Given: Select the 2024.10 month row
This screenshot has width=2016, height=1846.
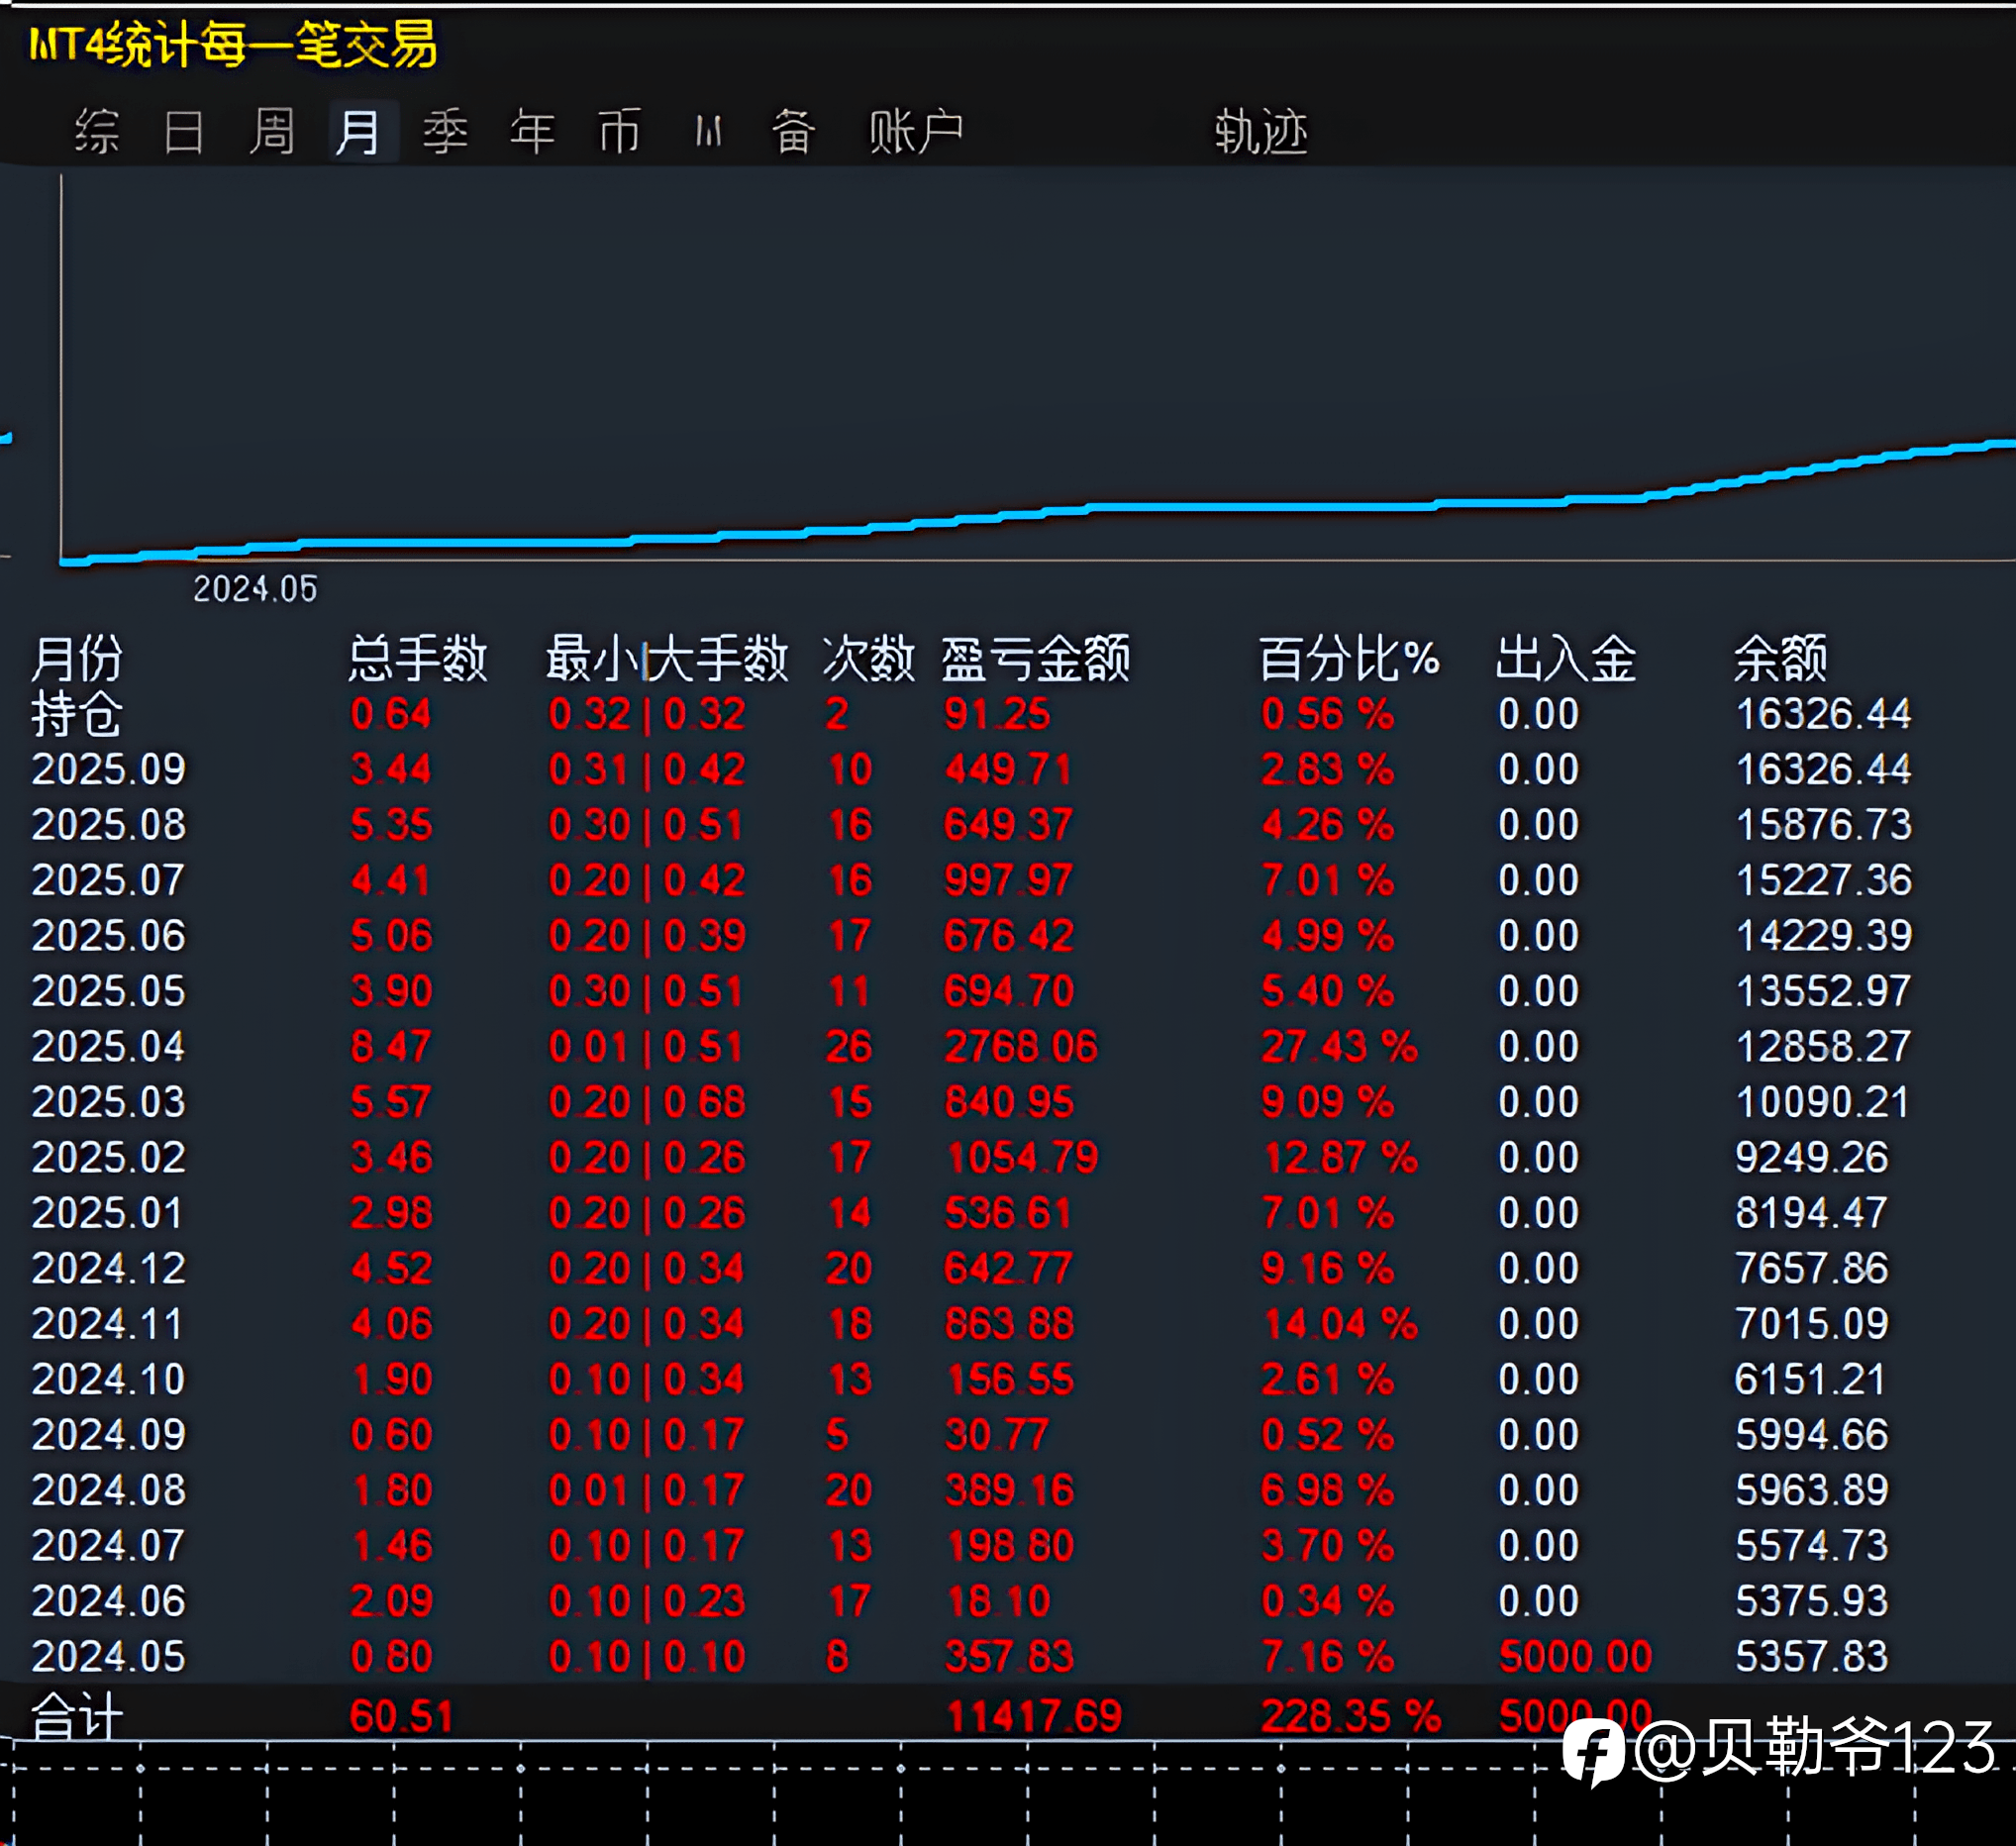Looking at the screenshot, I should coord(970,1380).
